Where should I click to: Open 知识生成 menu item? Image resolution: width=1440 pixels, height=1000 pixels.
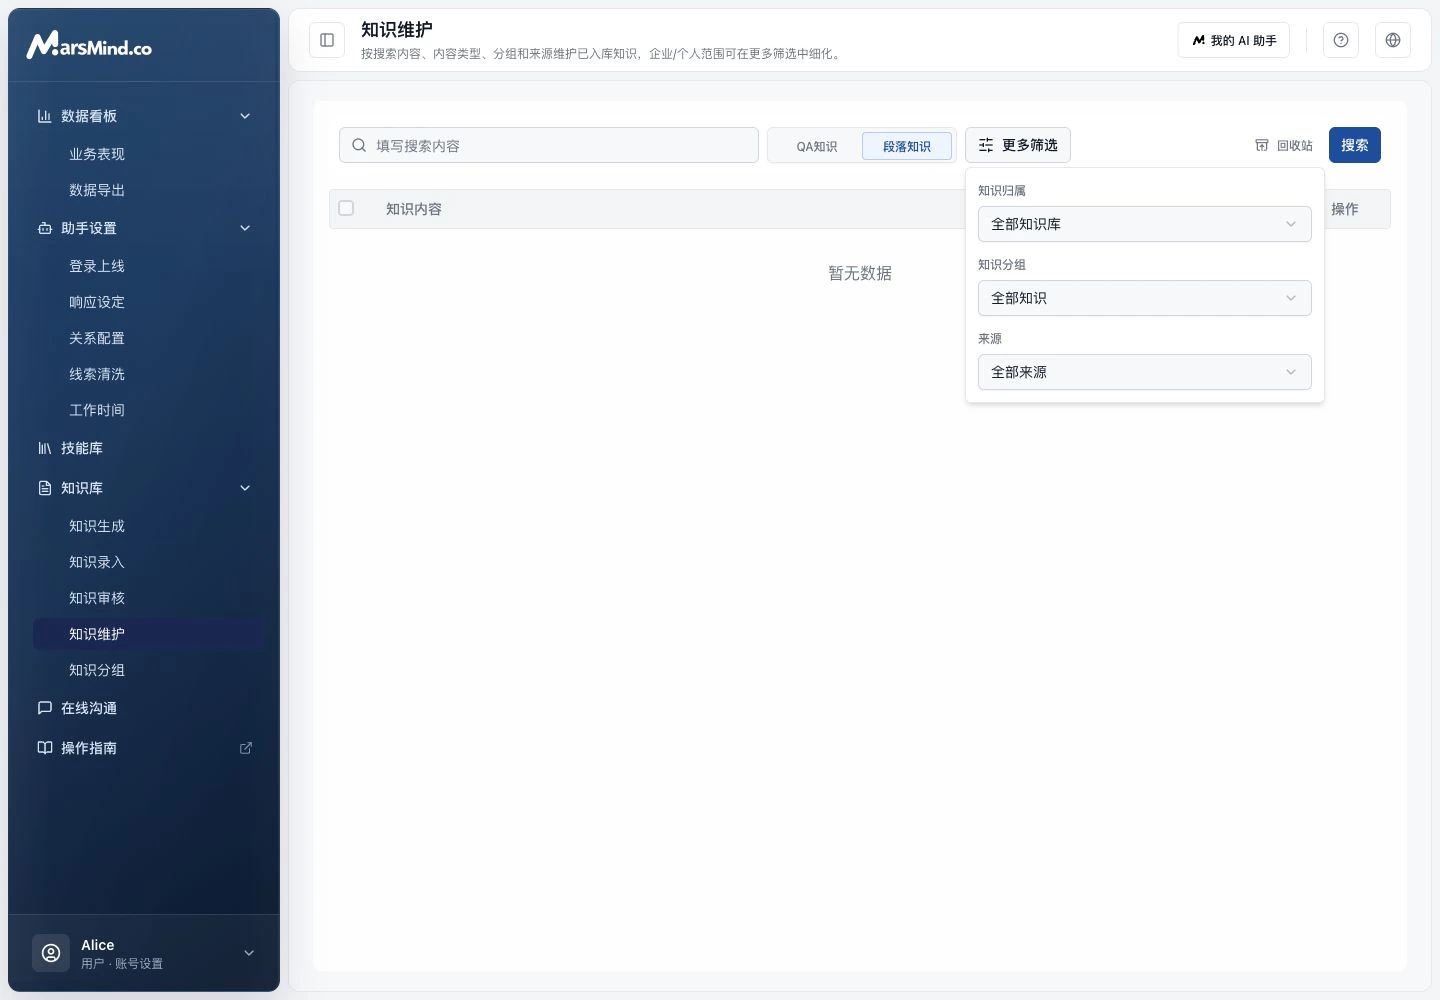click(148, 526)
